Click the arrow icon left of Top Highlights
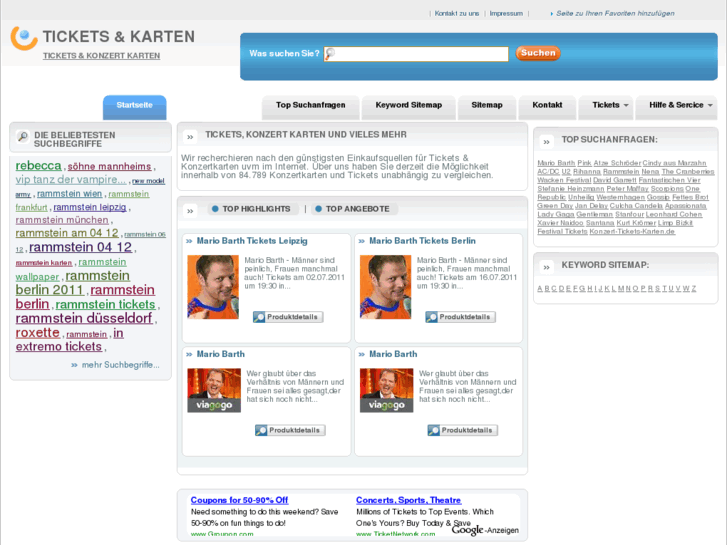727x545 pixels. tap(190, 211)
